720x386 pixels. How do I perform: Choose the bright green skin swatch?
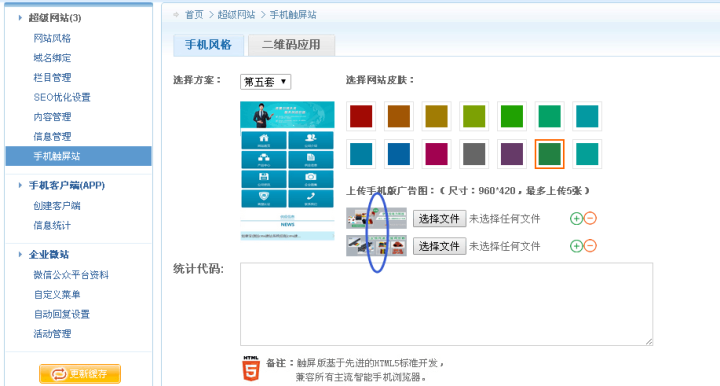point(512,116)
